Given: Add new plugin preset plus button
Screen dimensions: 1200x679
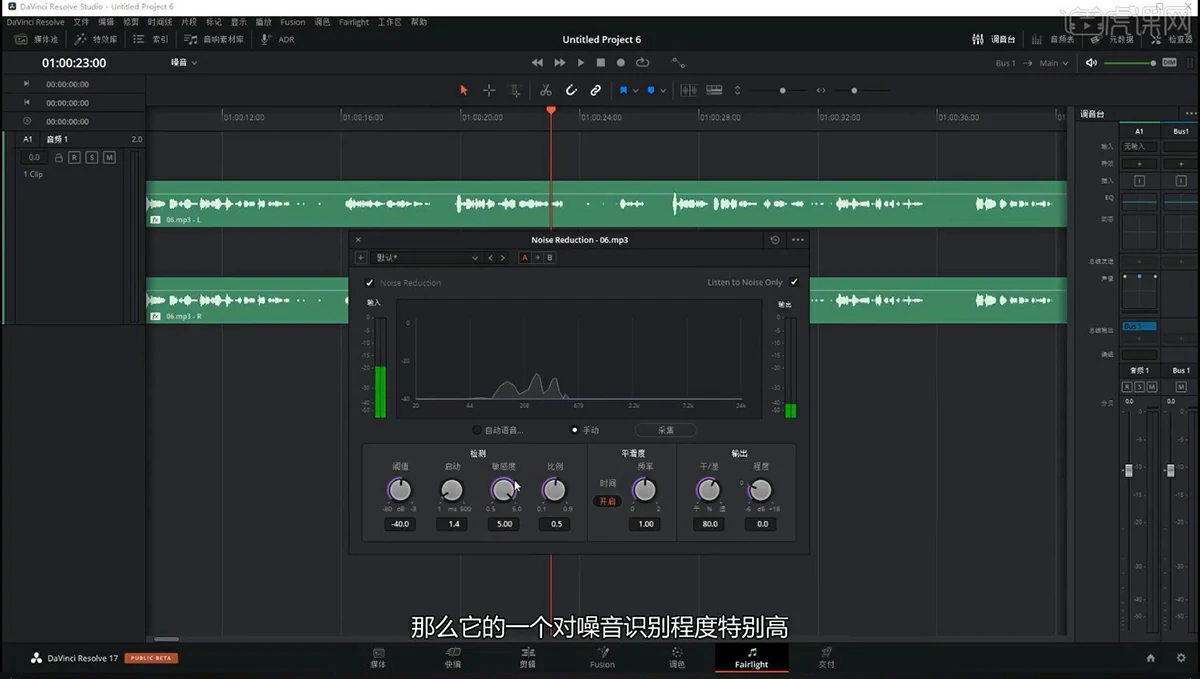Looking at the screenshot, I should (x=361, y=258).
